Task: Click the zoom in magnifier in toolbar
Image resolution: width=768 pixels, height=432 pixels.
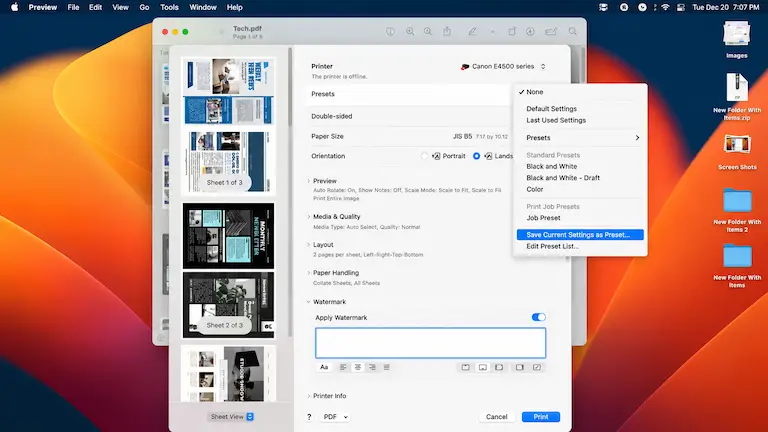Action: click(428, 31)
